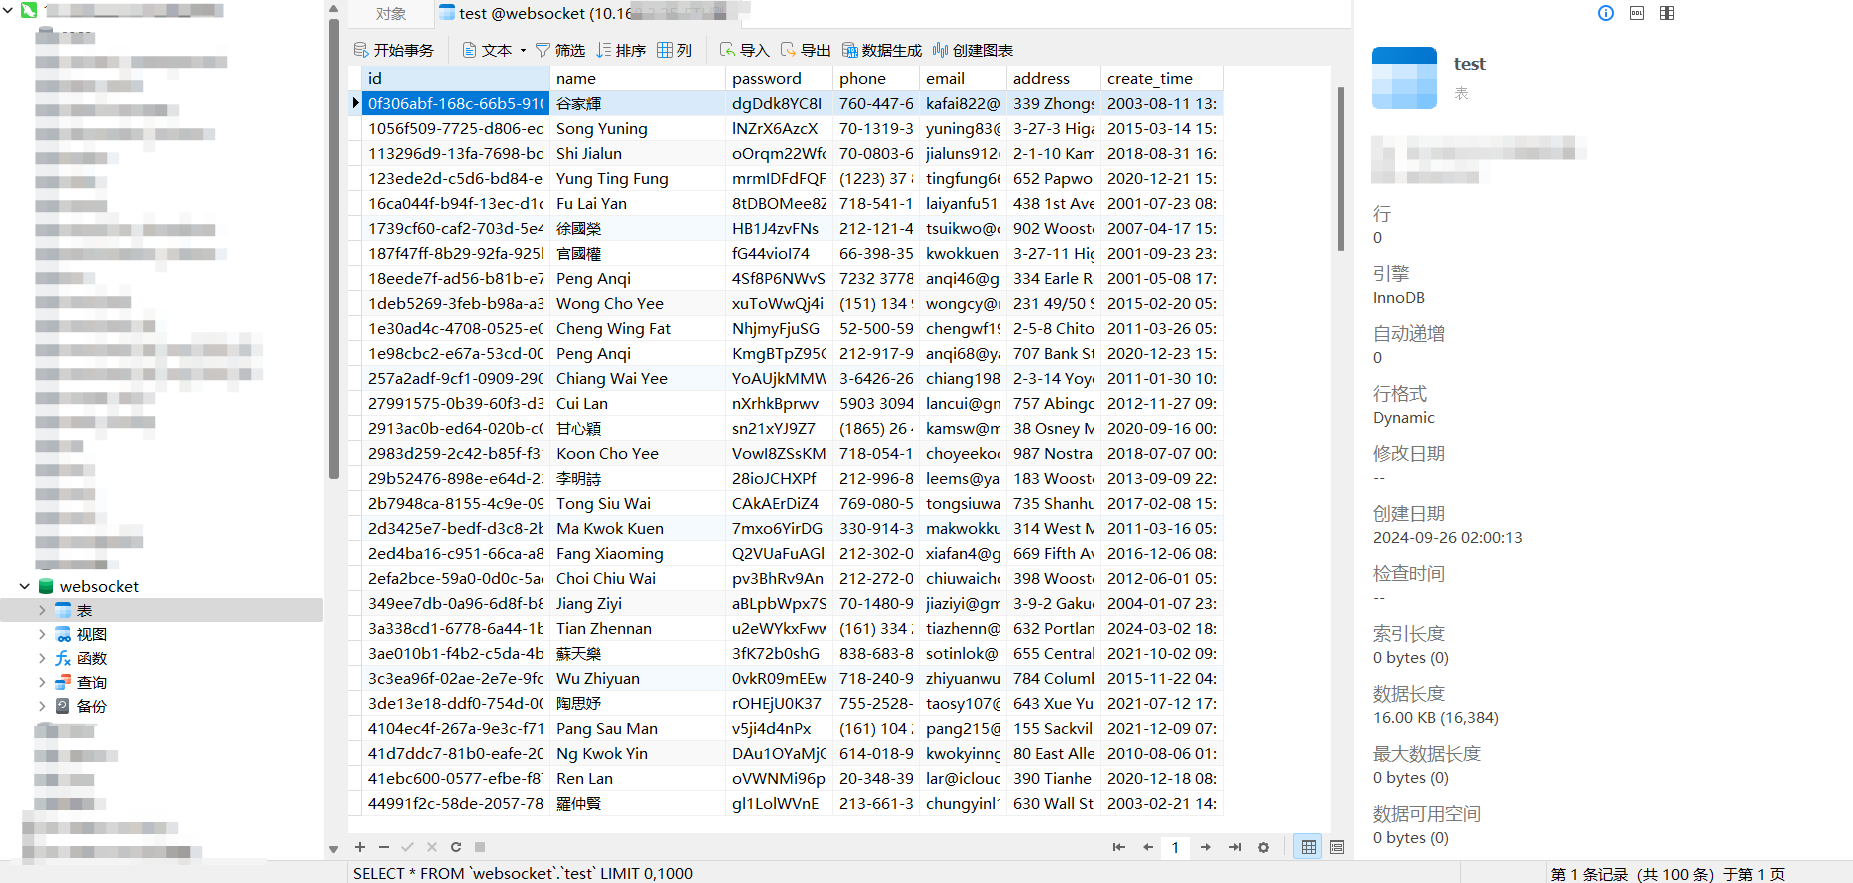Viewport: 1853px width, 883px height.
Task: Click the phone column header
Action: tap(875, 78)
